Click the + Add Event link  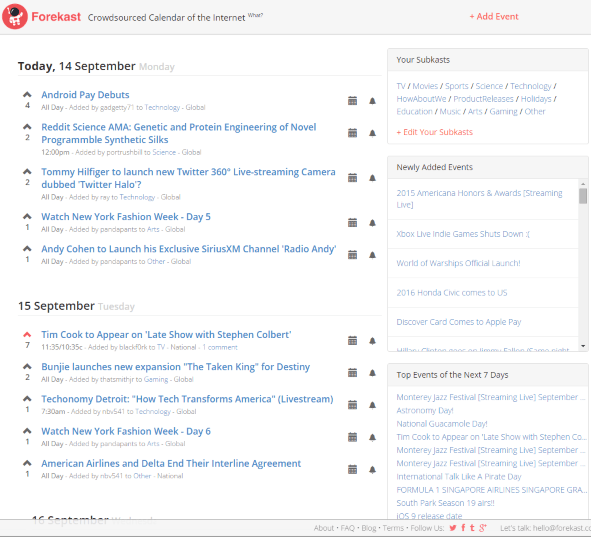pos(494,17)
